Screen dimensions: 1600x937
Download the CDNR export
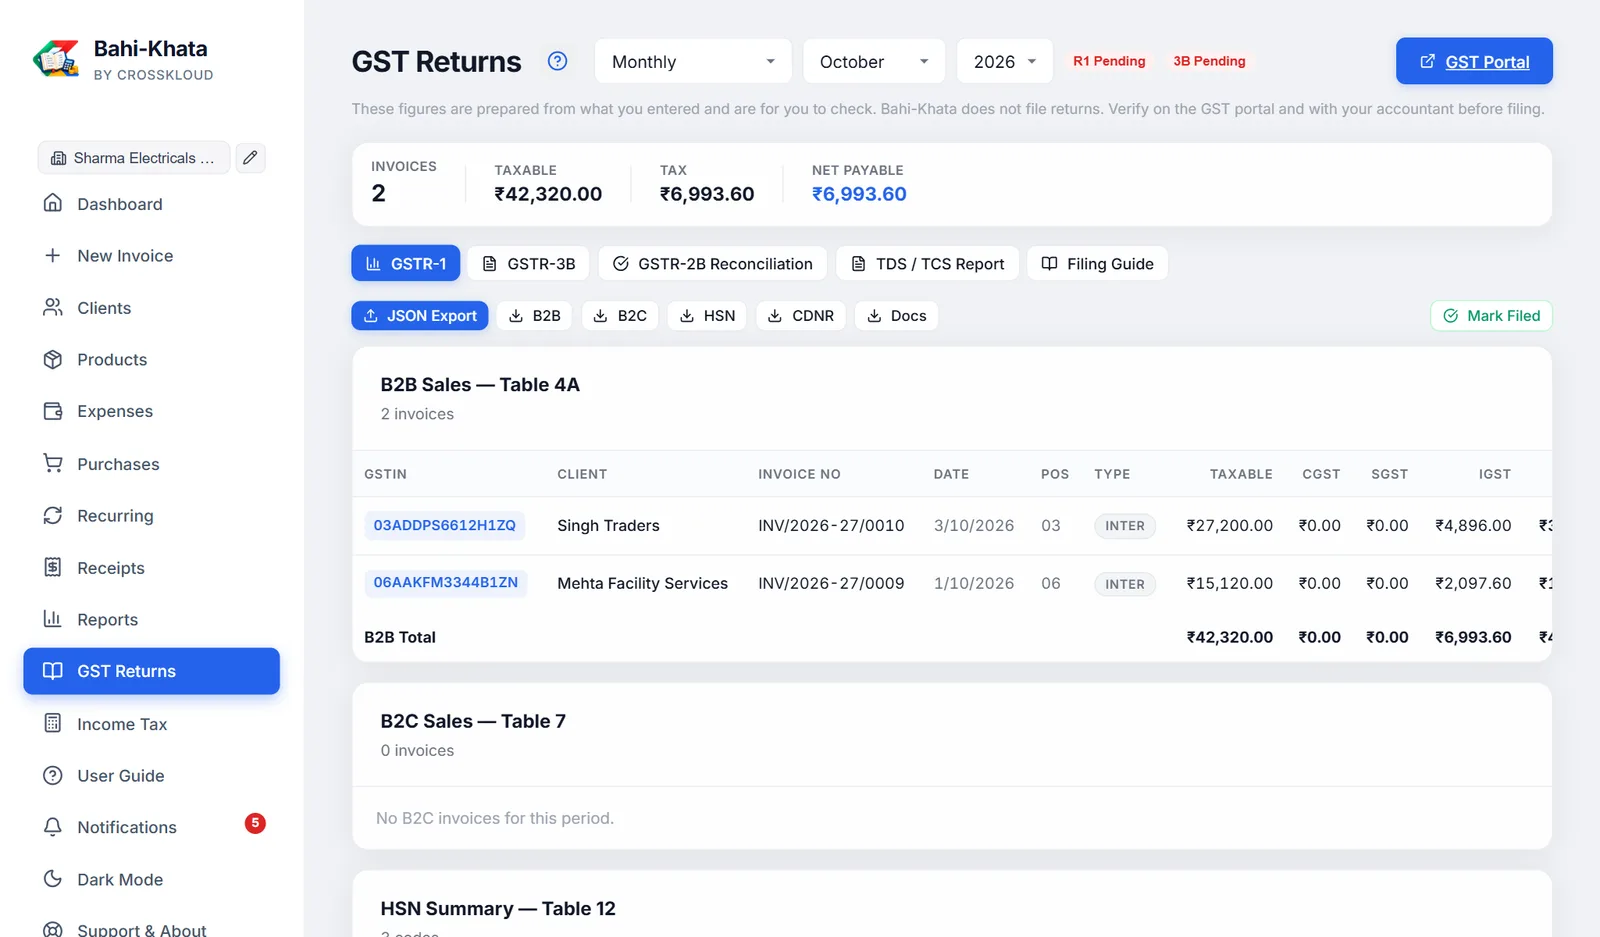click(x=801, y=316)
